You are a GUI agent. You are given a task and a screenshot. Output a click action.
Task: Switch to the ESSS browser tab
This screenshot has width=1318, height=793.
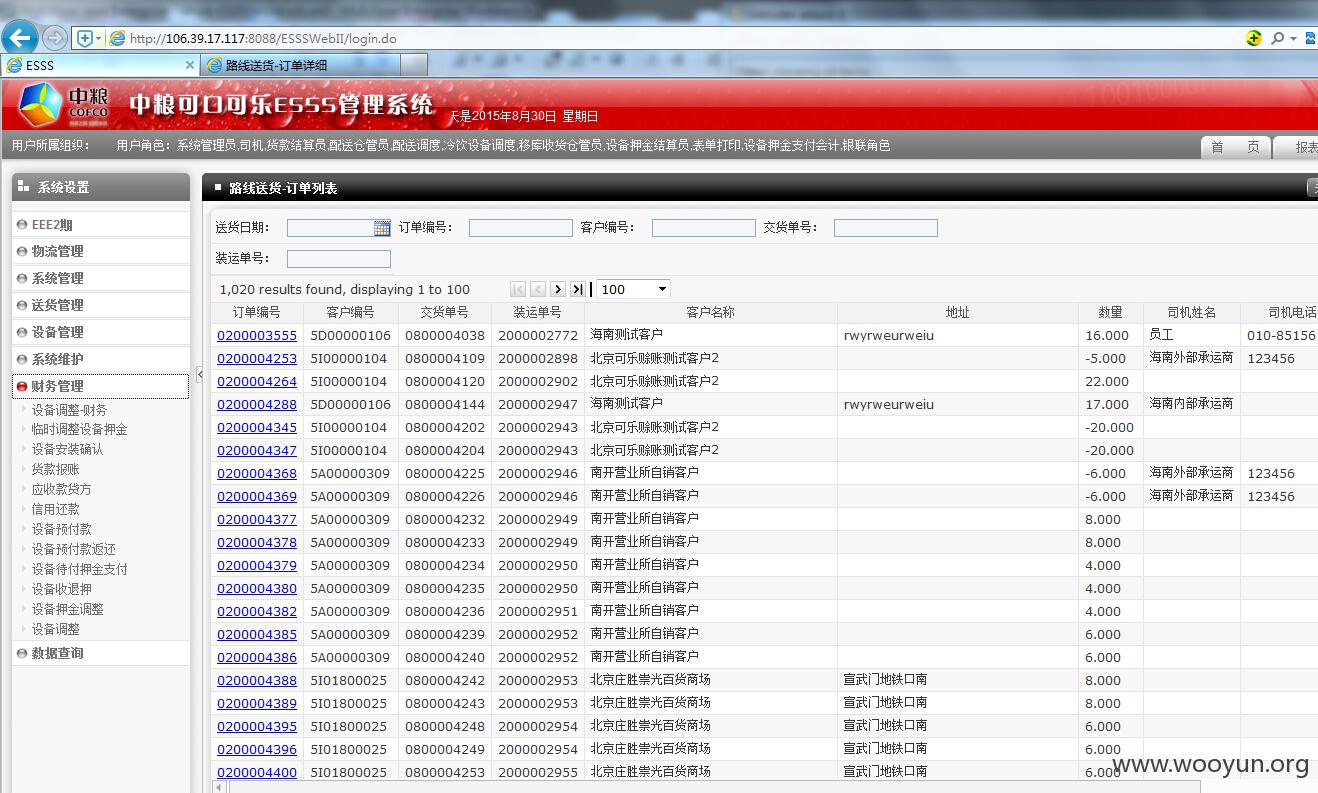point(100,65)
